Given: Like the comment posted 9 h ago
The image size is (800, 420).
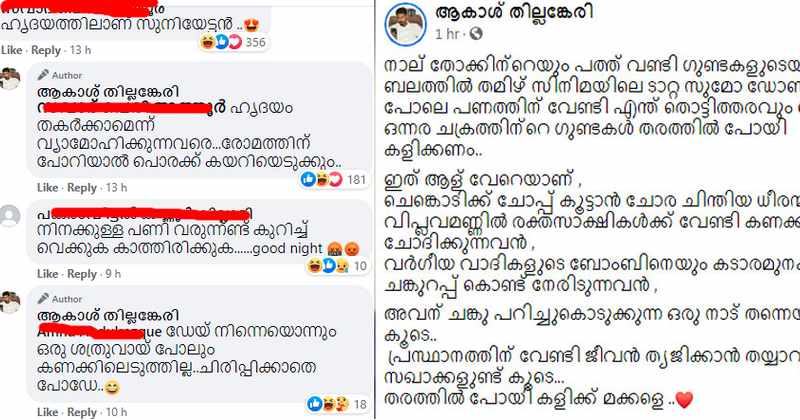Looking at the screenshot, I should pyautogui.click(x=47, y=274).
